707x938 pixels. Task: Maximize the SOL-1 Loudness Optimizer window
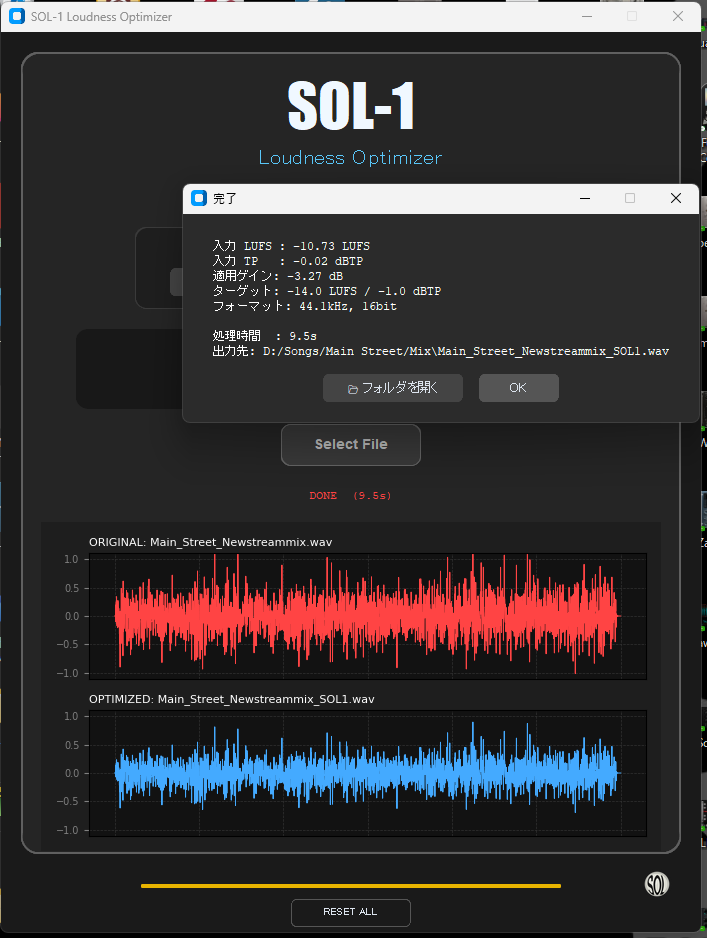pyautogui.click(x=632, y=16)
